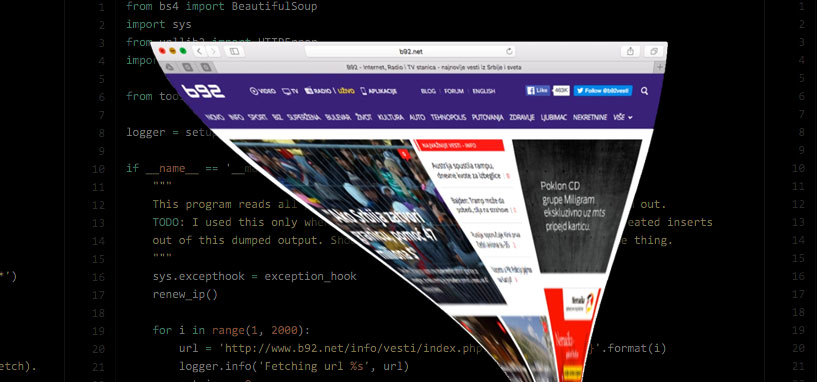Click the Safari back arrow button
The width and height of the screenshot is (817, 382).
tap(200, 51)
